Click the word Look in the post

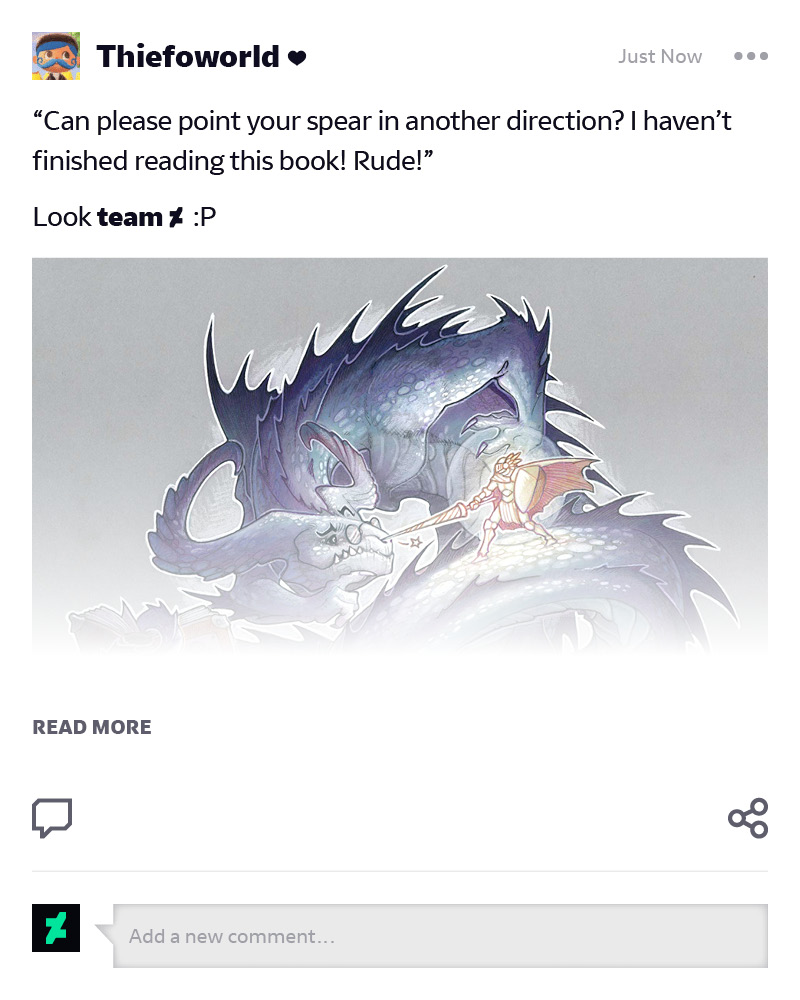(62, 217)
